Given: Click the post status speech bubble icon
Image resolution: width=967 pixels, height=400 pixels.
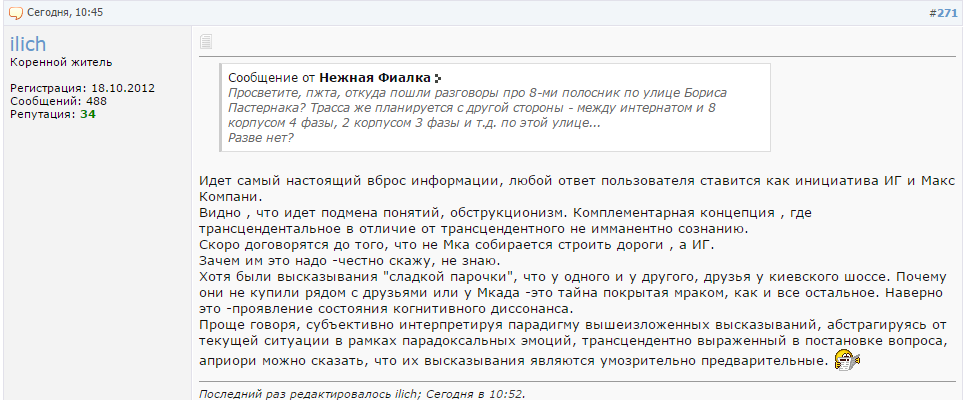Looking at the screenshot, I should coord(16,13).
